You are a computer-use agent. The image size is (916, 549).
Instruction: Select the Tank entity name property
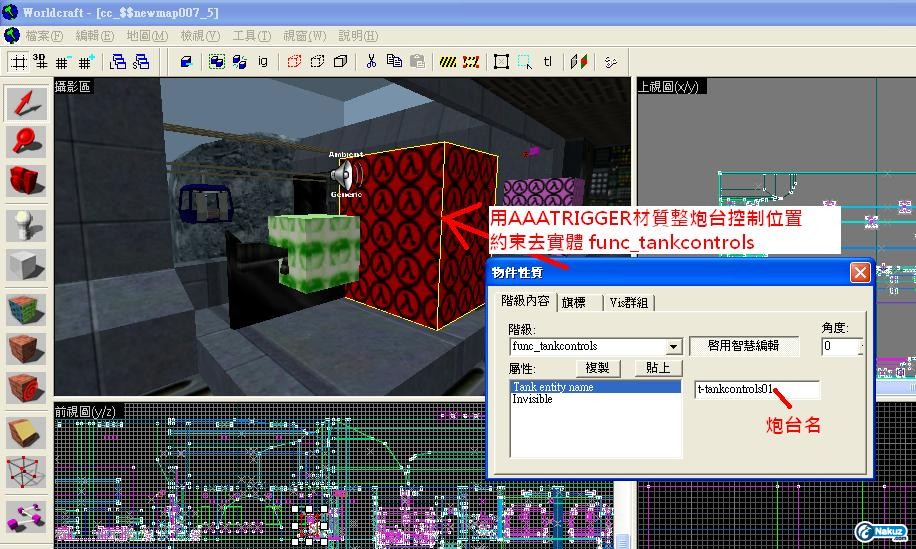pyautogui.click(x=595, y=387)
